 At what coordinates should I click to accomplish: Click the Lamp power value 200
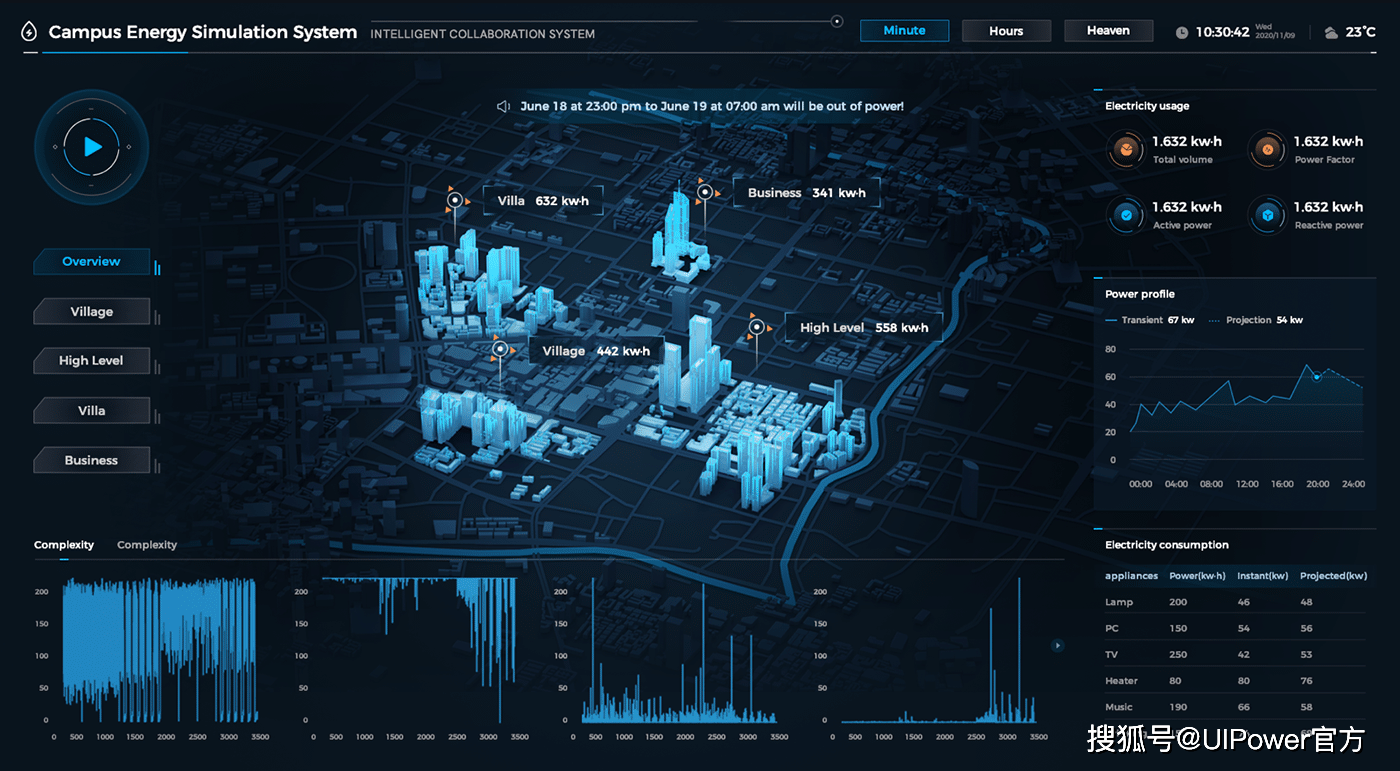pyautogui.click(x=1178, y=602)
